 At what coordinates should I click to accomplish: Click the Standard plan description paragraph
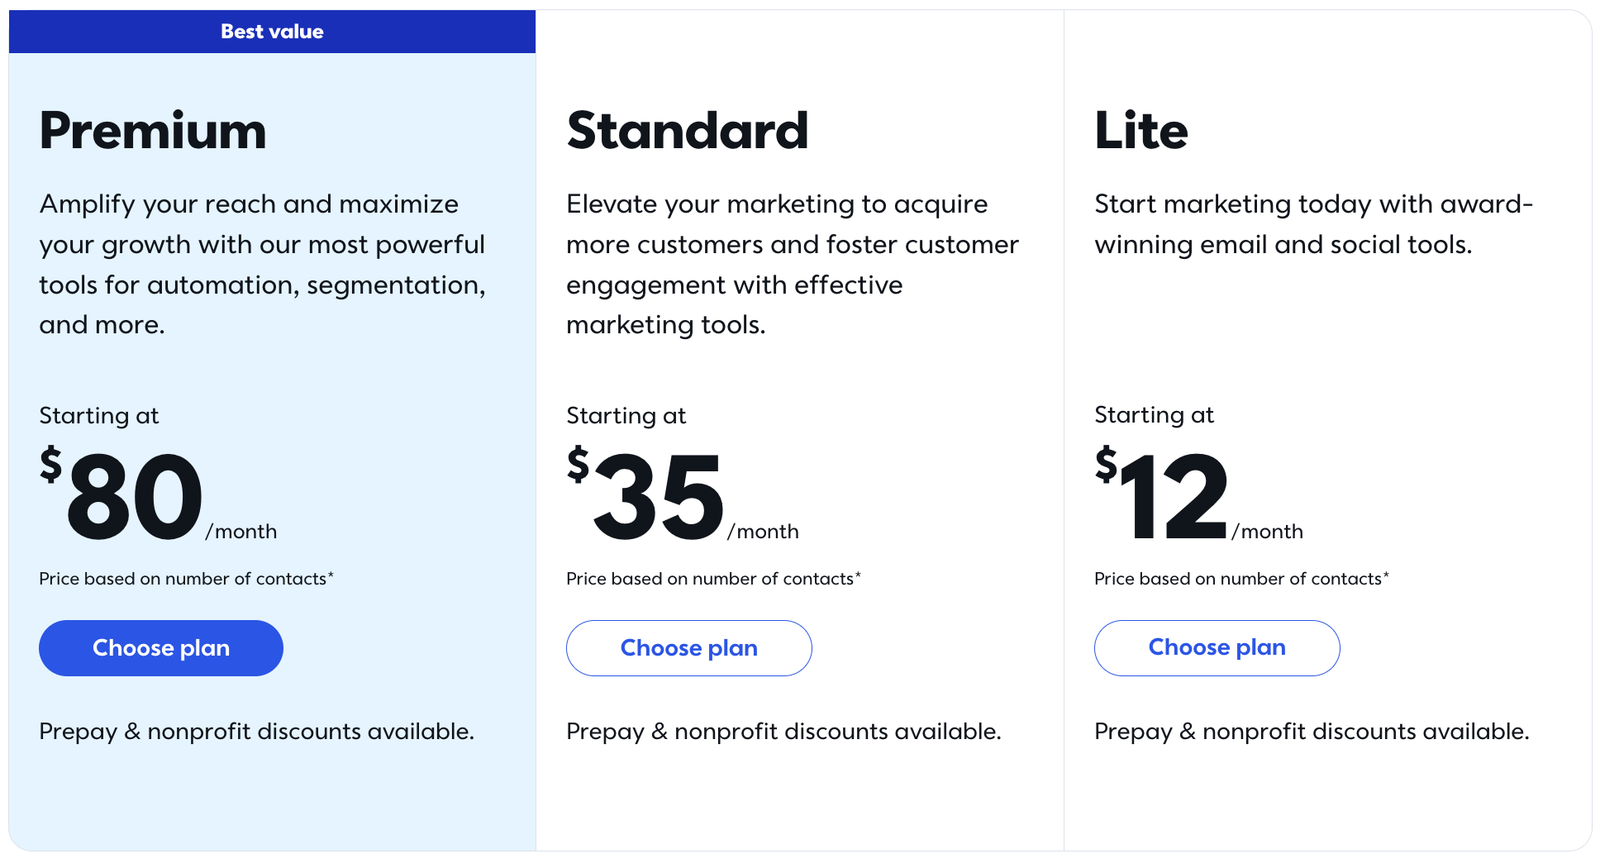(792, 265)
